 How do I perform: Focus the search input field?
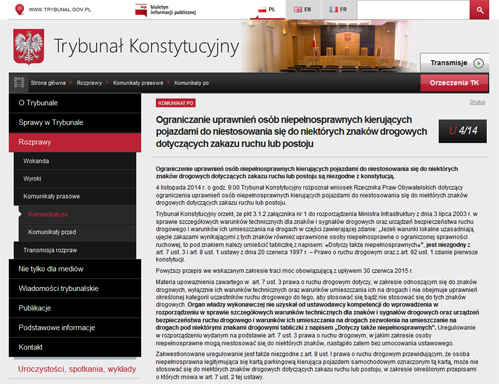(x=413, y=10)
